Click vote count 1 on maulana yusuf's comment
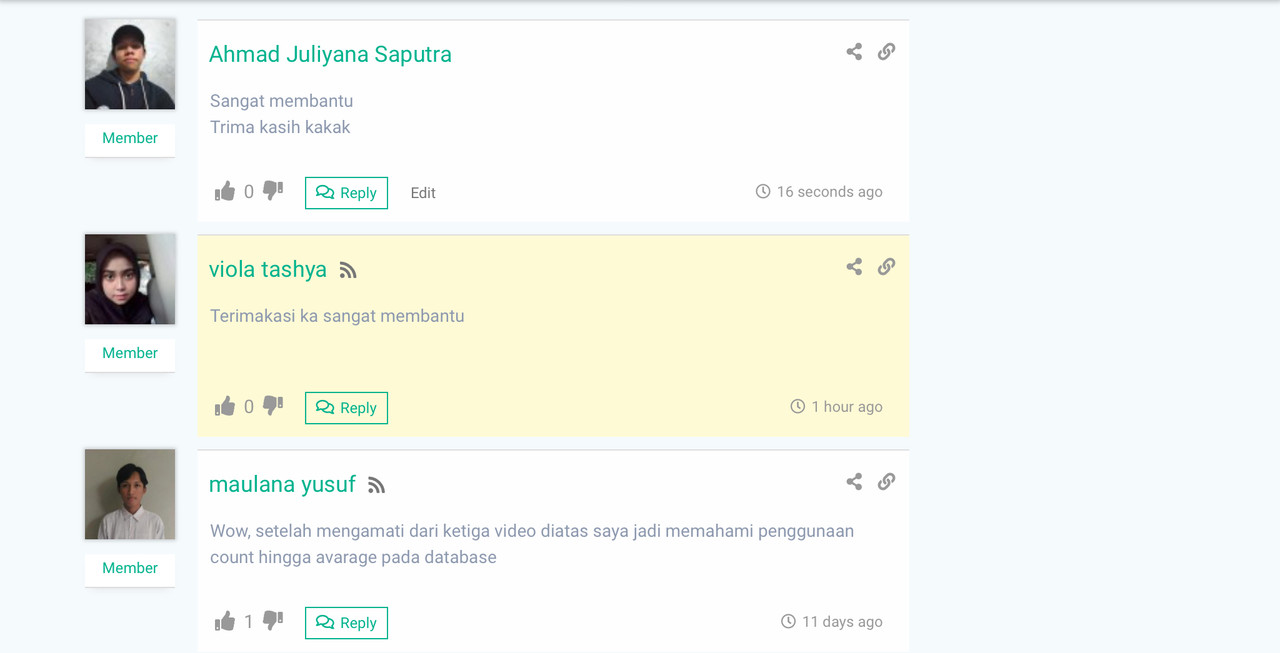 coord(249,622)
